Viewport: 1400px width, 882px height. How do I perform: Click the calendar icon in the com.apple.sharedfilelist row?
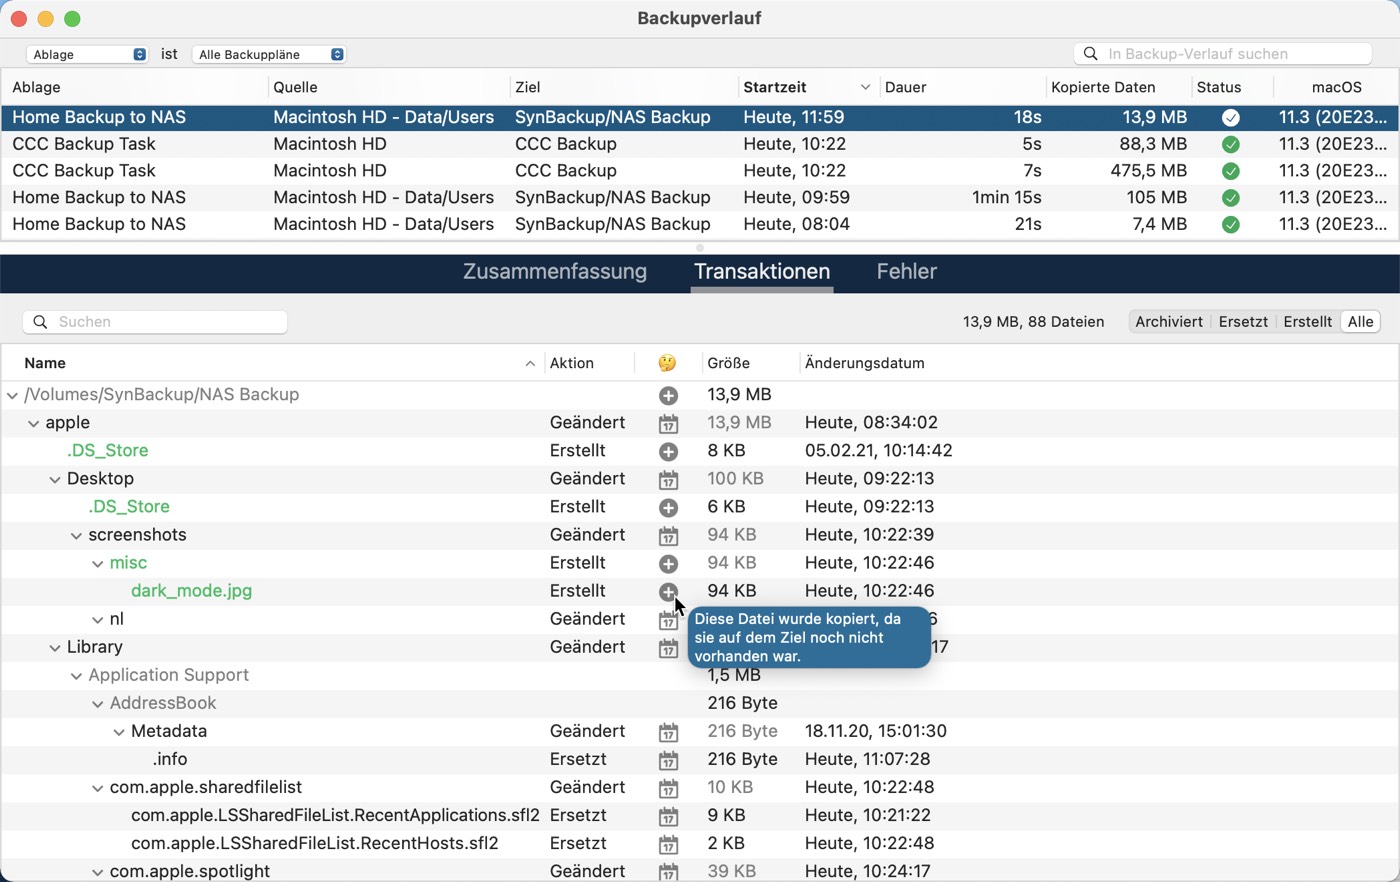click(668, 788)
